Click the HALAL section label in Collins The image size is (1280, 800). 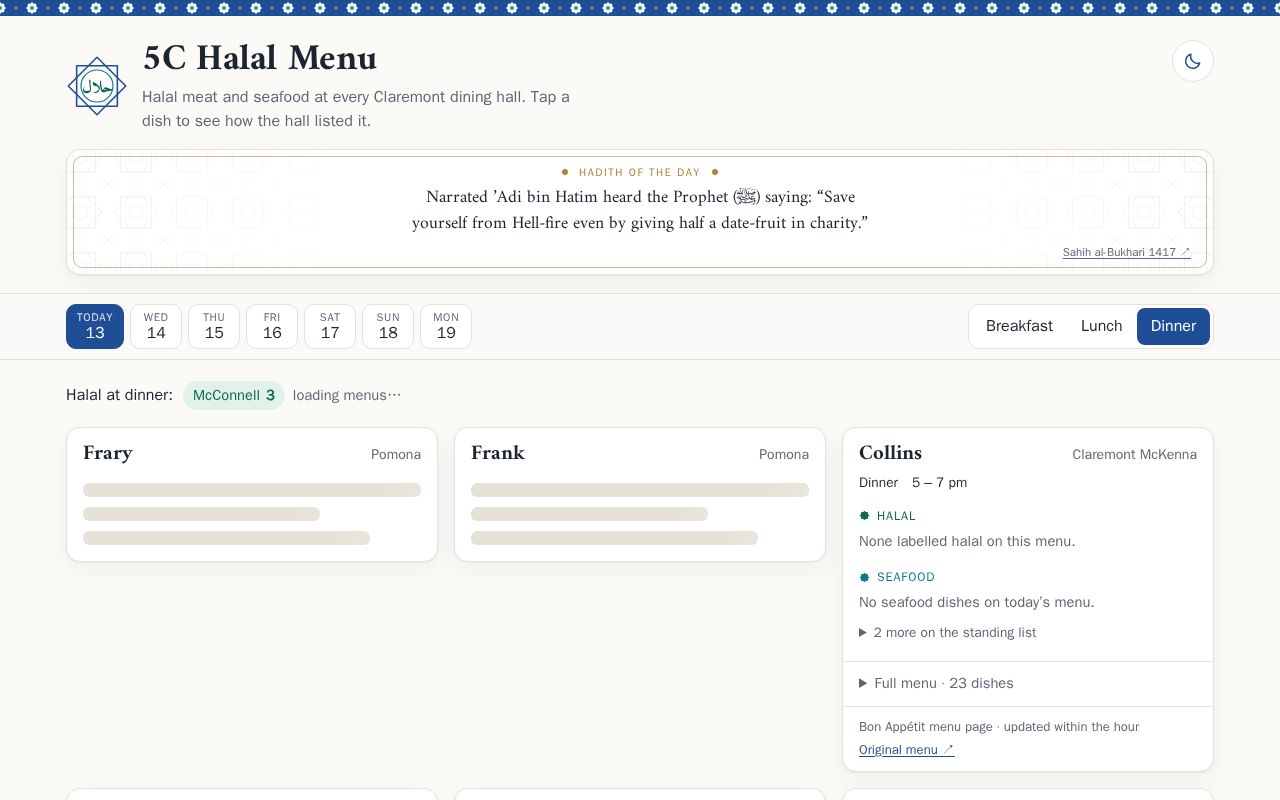click(887, 516)
